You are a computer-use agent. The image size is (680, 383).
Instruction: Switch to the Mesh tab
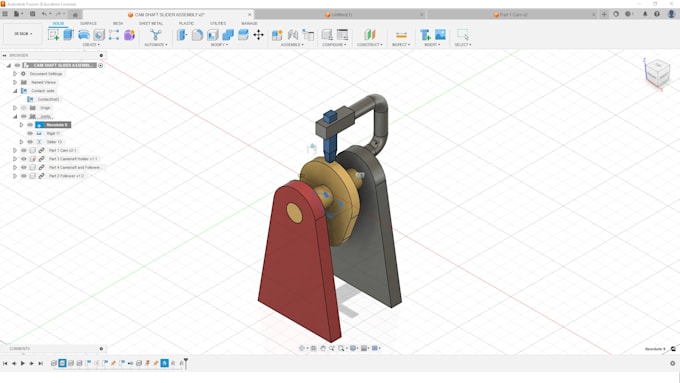(x=118, y=23)
